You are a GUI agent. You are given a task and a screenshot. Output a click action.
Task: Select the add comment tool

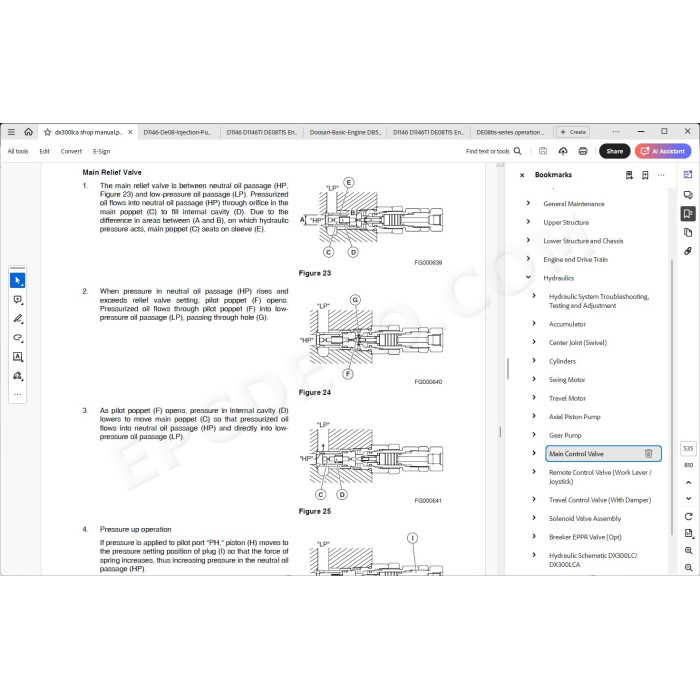pos(18,300)
